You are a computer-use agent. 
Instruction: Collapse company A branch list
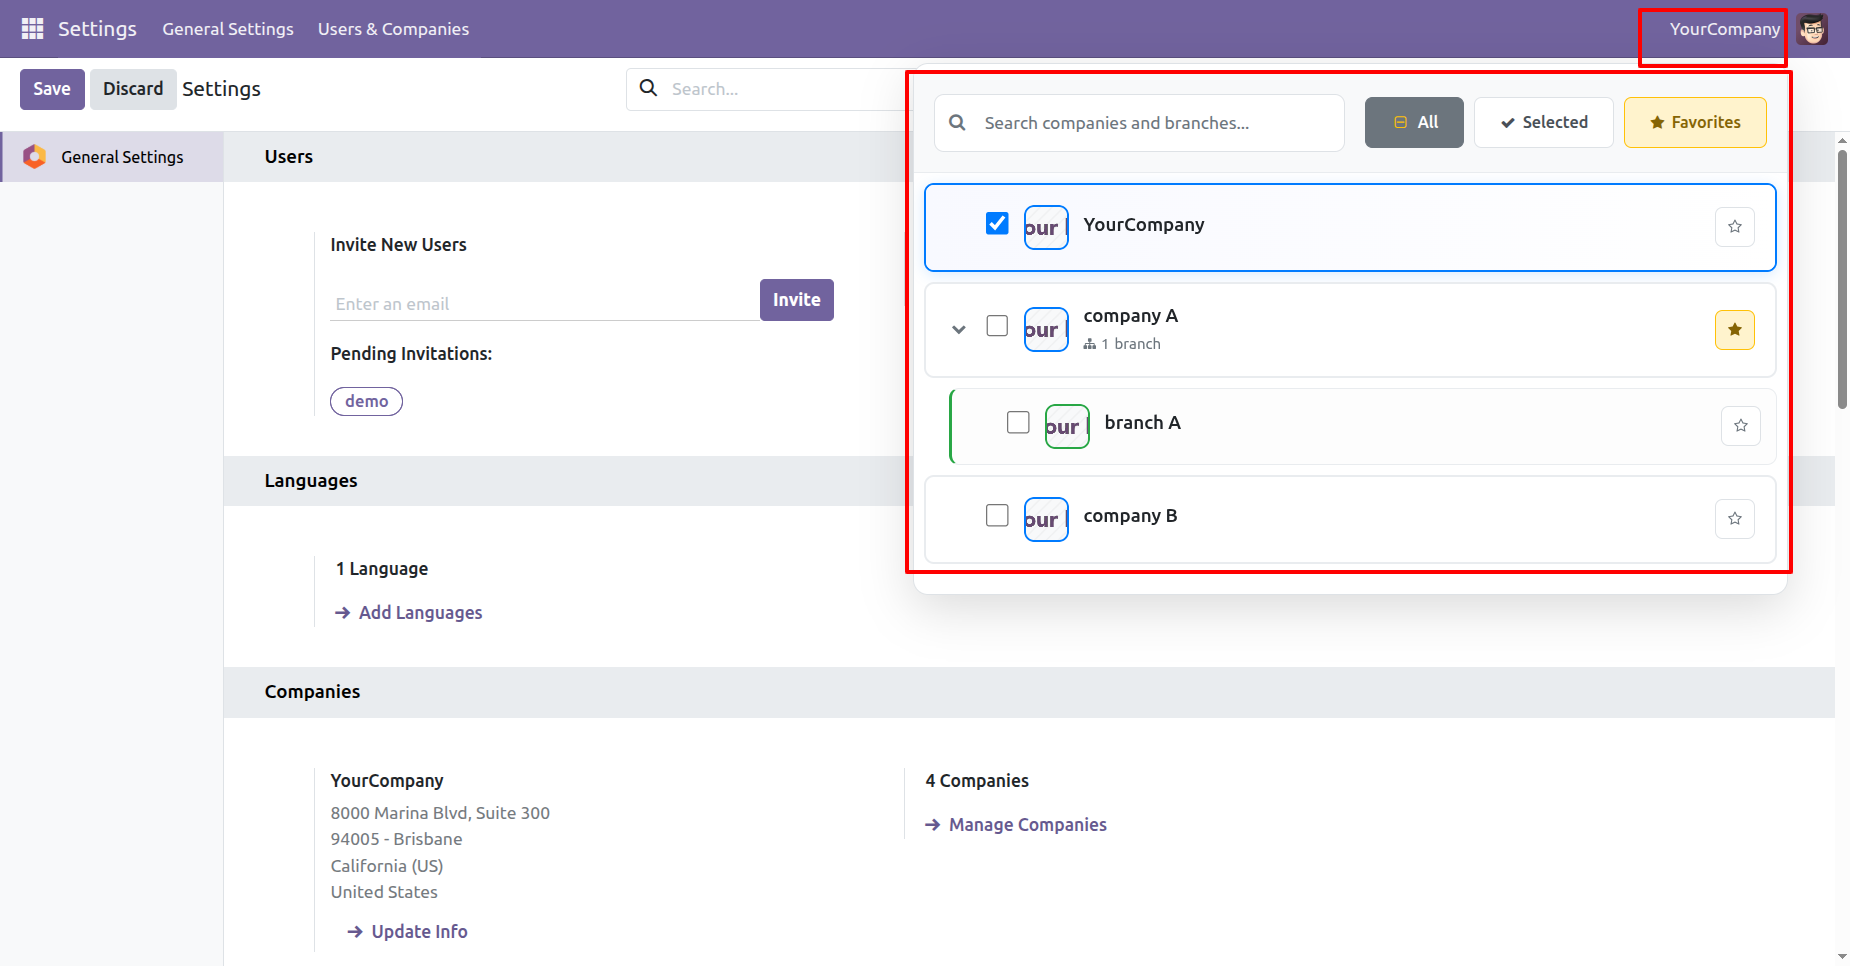coord(959,329)
